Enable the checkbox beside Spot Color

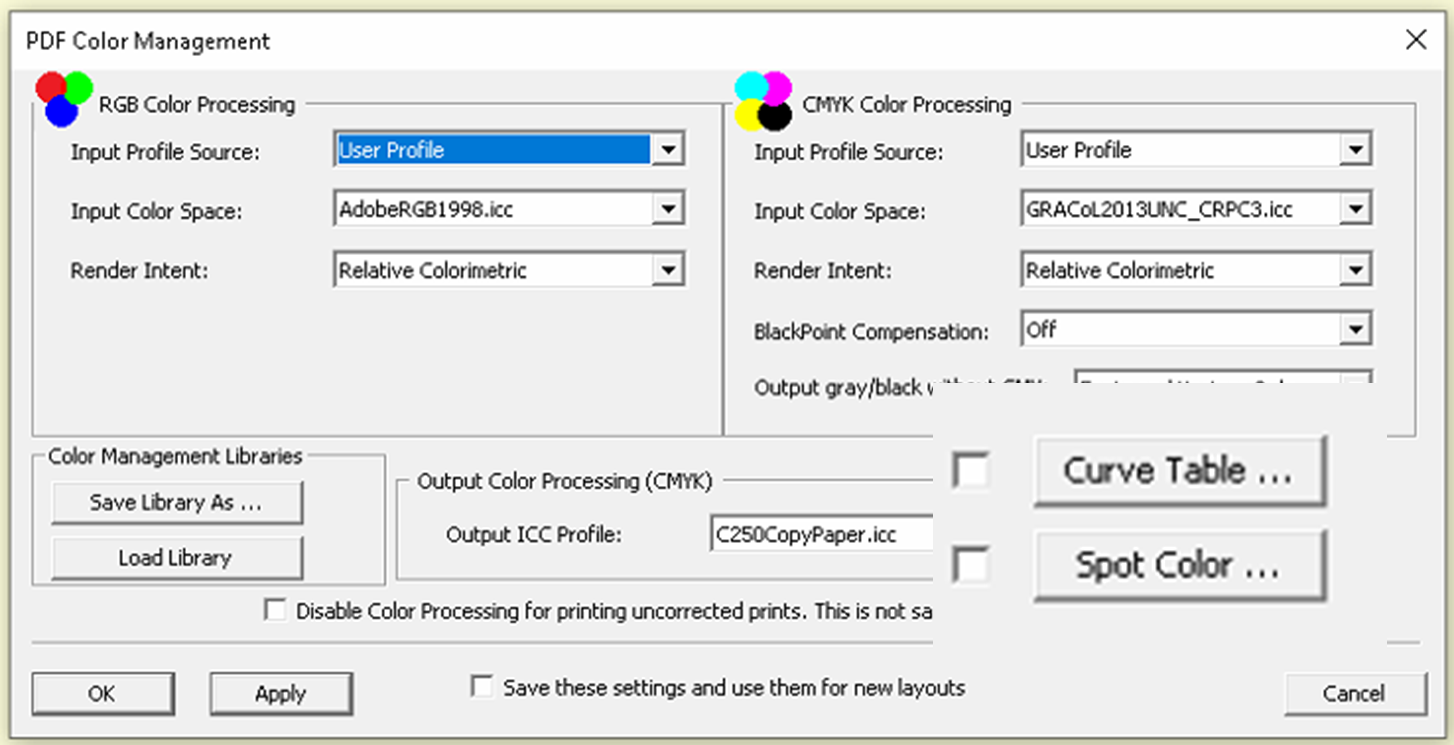coord(970,563)
